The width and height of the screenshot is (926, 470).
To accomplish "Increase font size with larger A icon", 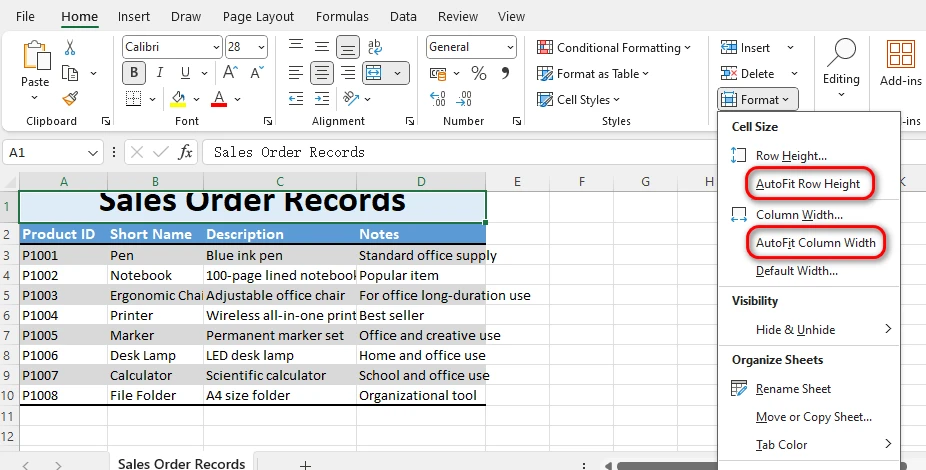I will point(230,73).
